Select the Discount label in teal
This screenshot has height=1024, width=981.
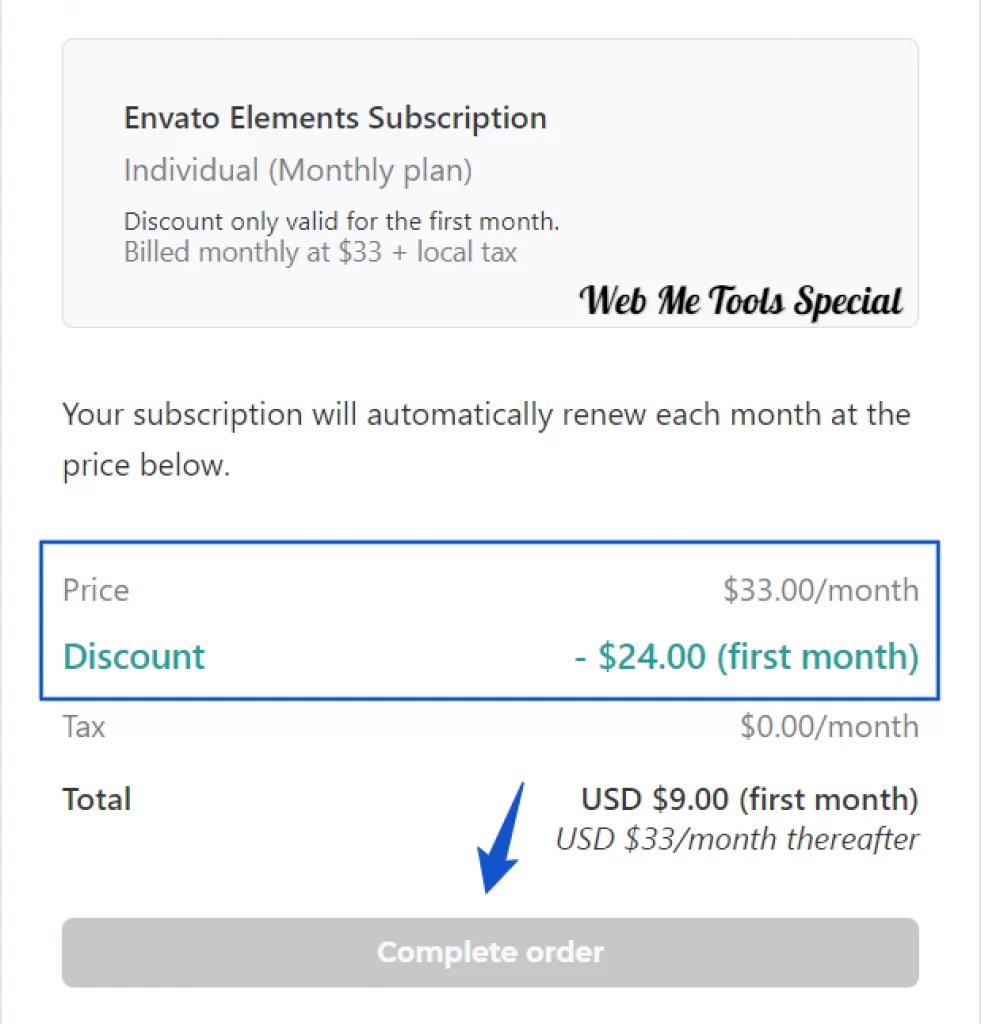coord(133,656)
